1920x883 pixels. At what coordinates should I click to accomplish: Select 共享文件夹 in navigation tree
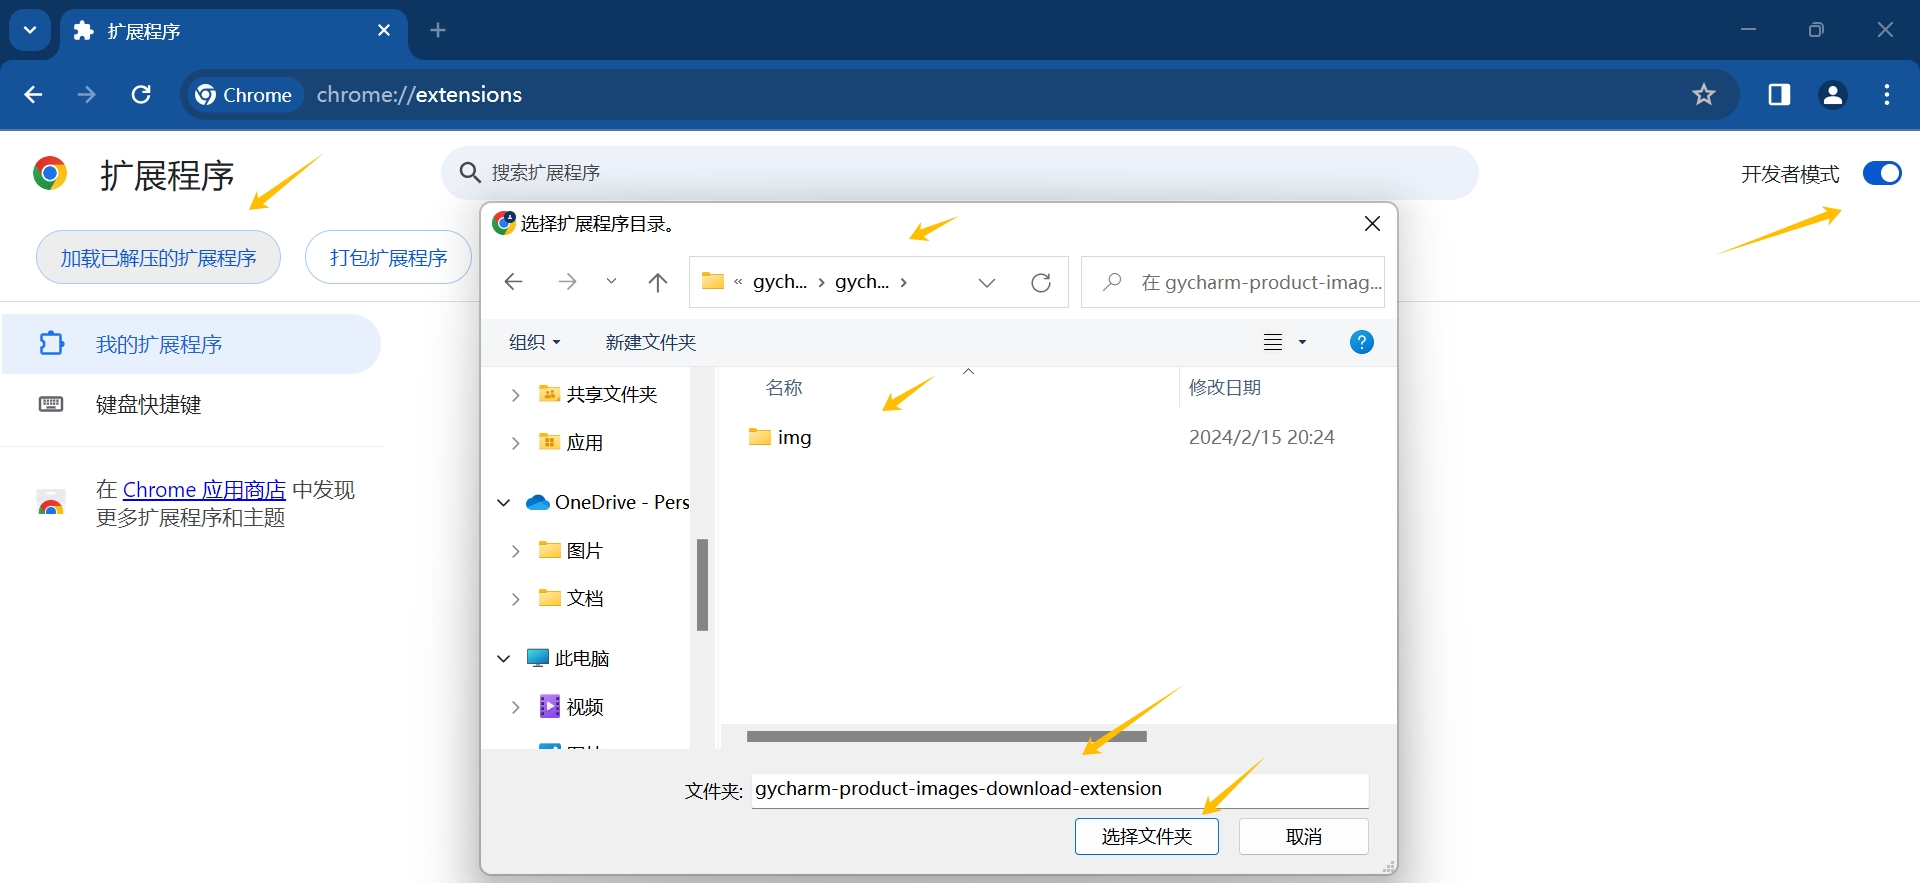pos(598,395)
